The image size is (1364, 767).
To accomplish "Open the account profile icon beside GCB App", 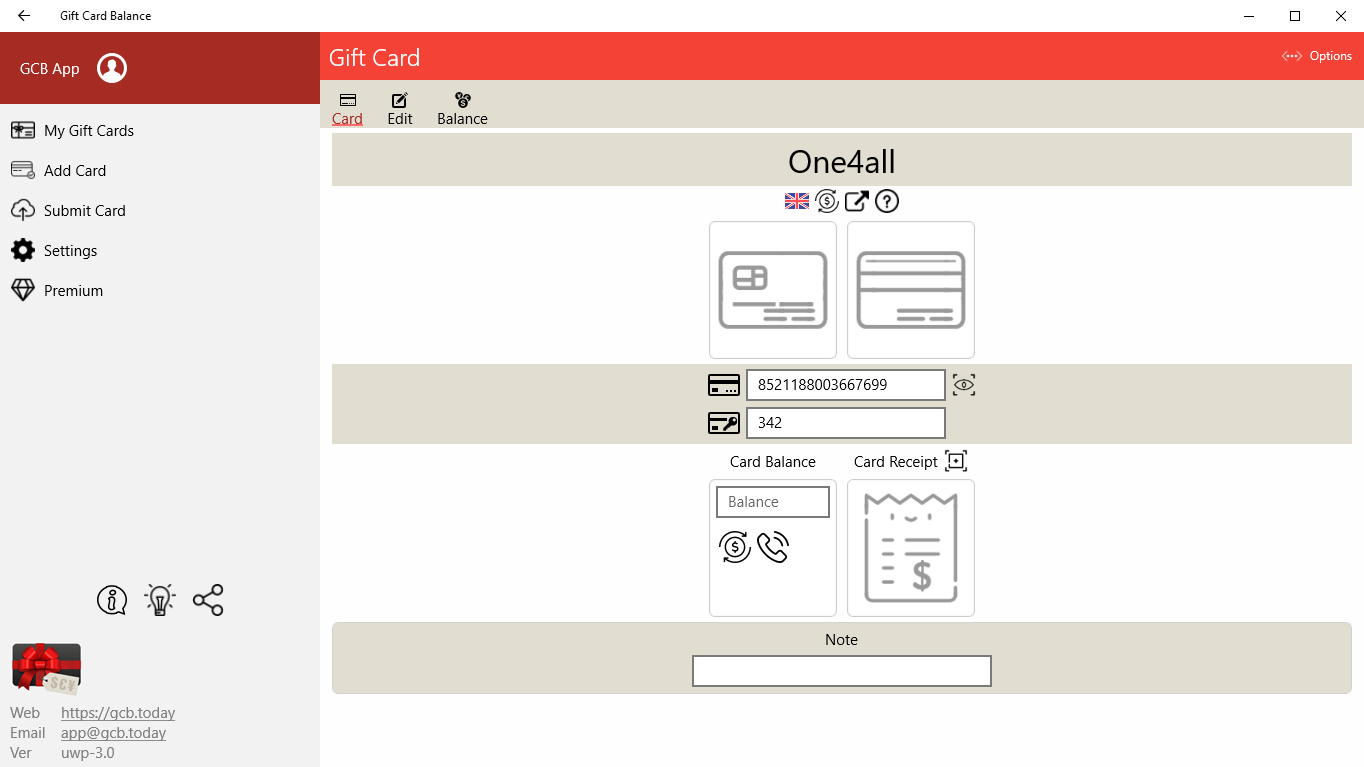I will click(x=111, y=68).
